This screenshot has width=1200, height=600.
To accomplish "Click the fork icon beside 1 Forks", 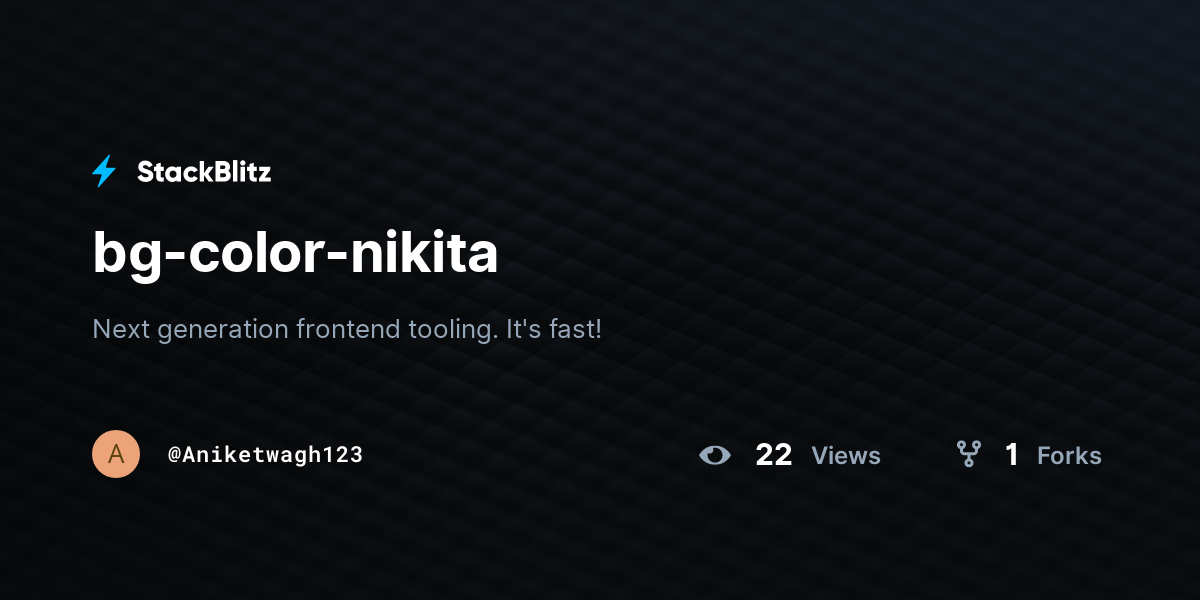I will (968, 455).
